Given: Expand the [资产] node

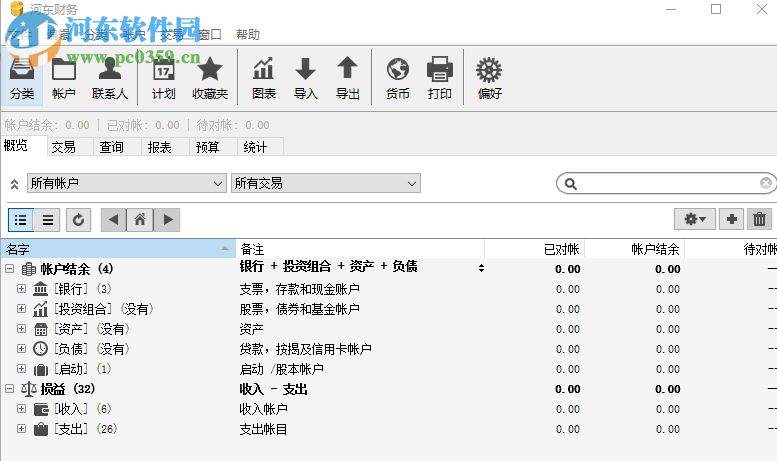Looking at the screenshot, I should click(x=21, y=329).
